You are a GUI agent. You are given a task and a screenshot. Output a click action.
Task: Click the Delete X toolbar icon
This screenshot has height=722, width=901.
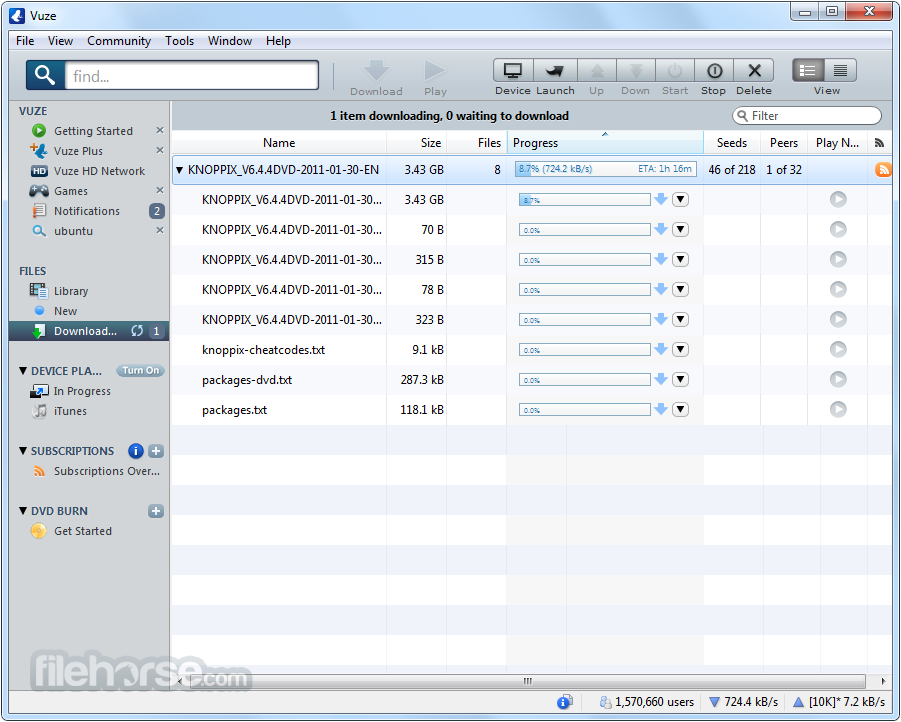[x=754, y=71]
